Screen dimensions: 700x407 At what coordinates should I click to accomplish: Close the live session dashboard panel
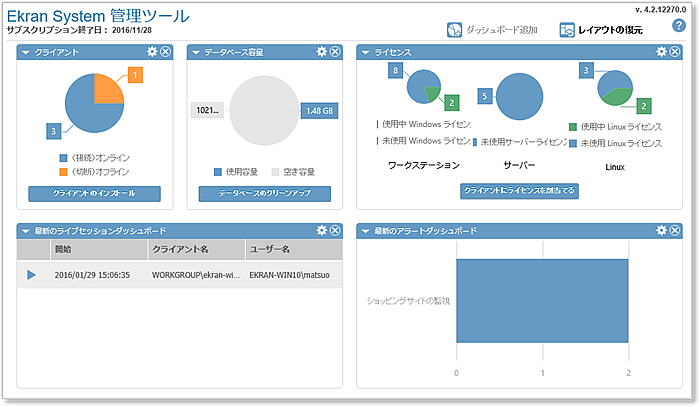[x=335, y=230]
